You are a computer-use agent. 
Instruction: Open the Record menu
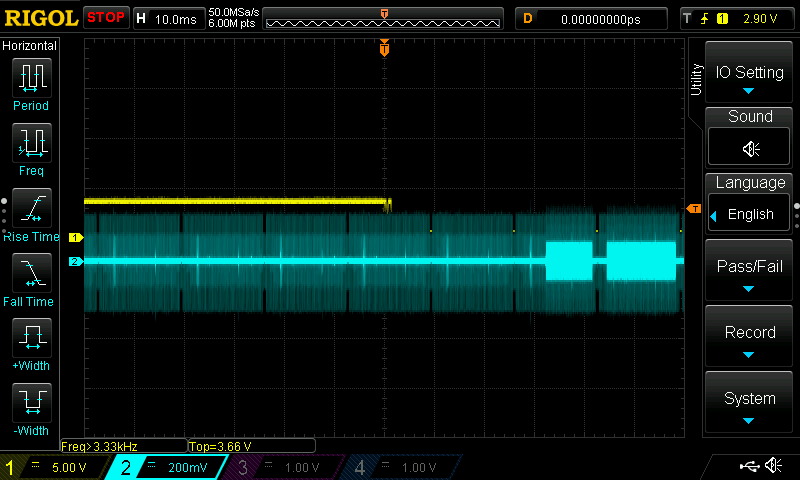(x=750, y=336)
